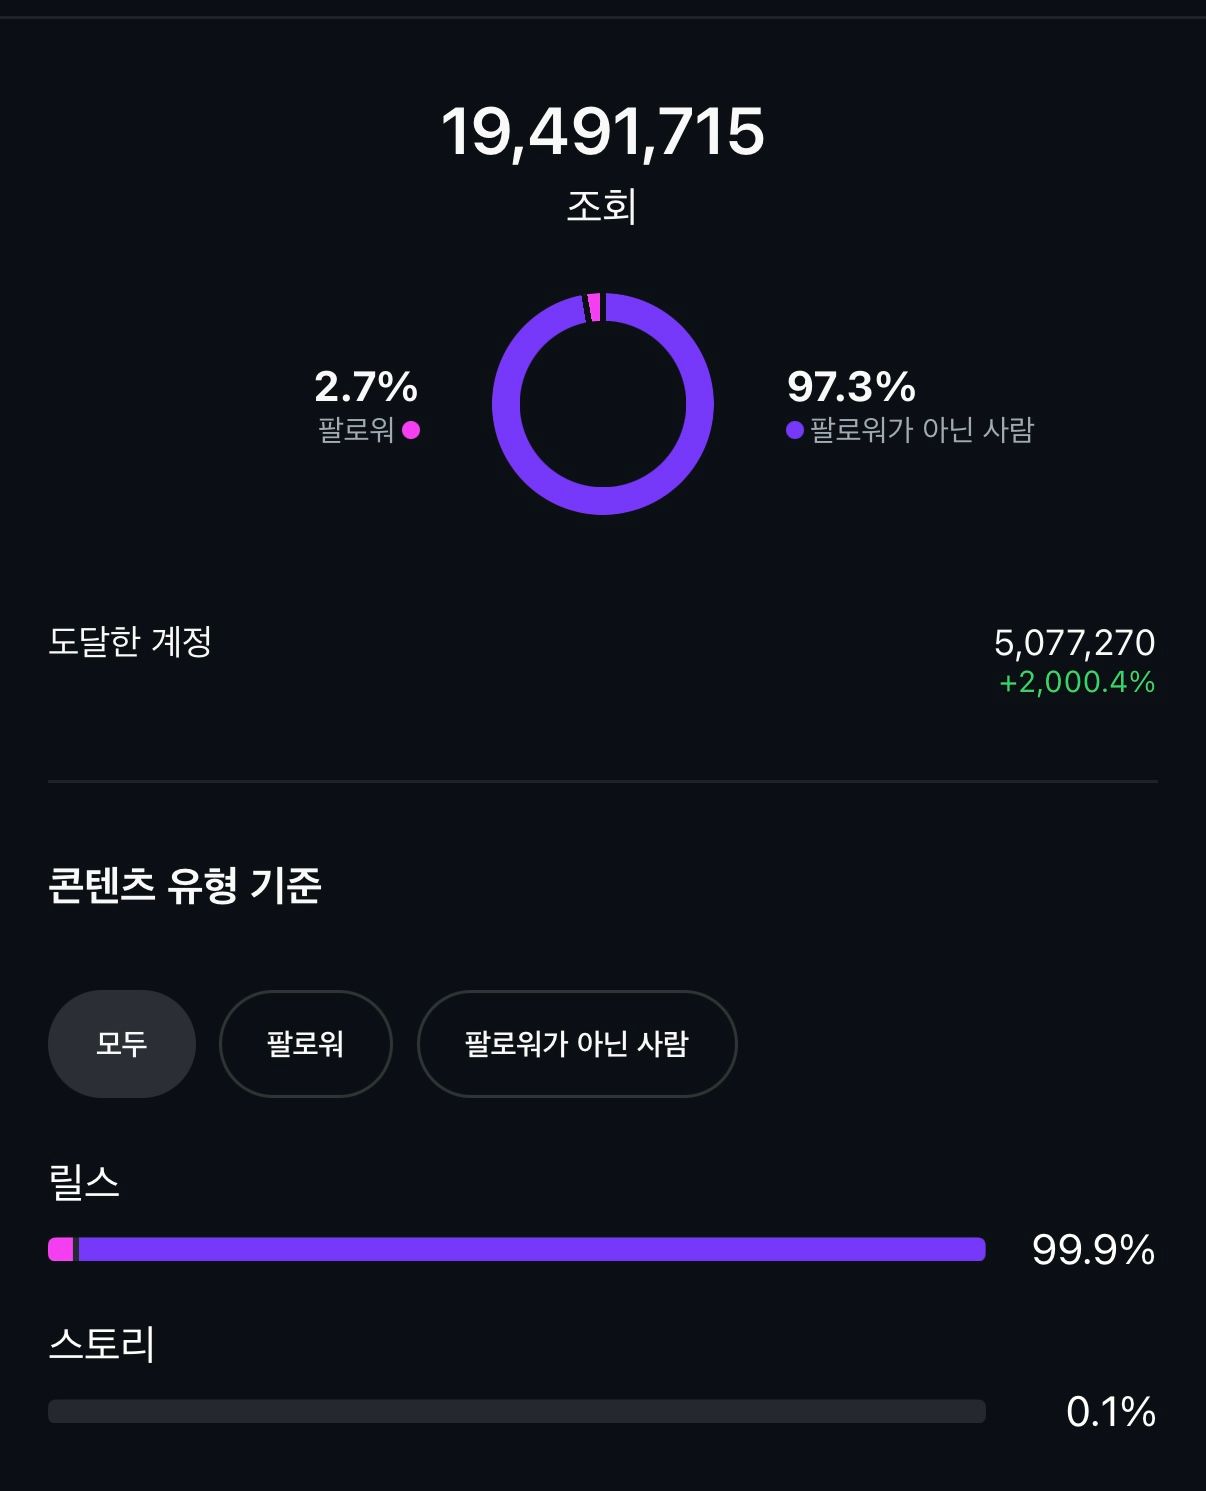Select the 팔로워가 아닌 사람 filter chip
Screen dimensions: 1206x1491
(577, 1044)
